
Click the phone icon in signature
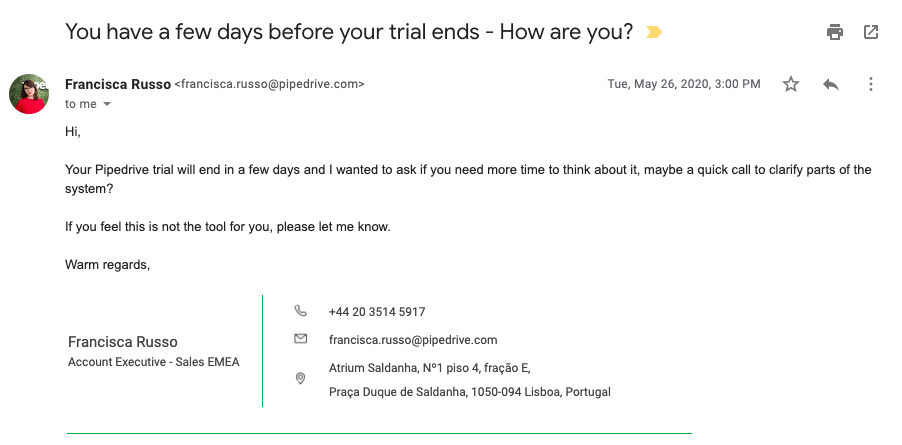(x=300, y=311)
